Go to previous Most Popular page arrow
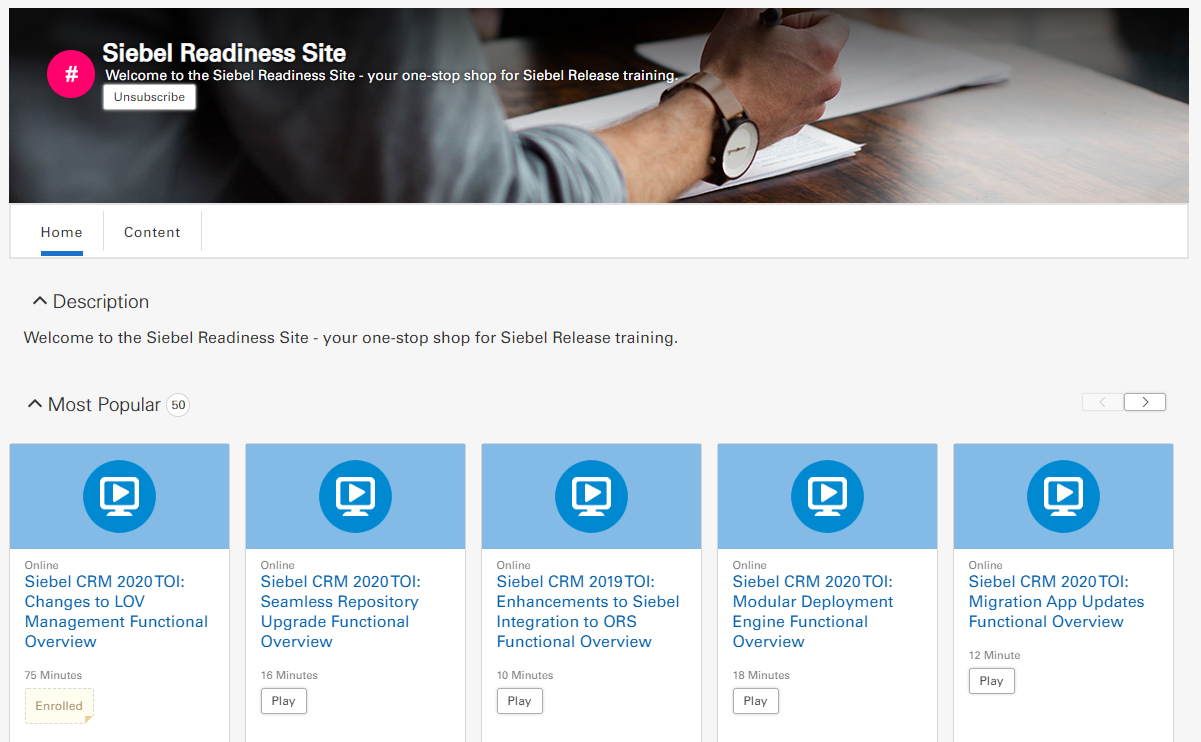Image resolution: width=1201 pixels, height=742 pixels. [x=1103, y=402]
